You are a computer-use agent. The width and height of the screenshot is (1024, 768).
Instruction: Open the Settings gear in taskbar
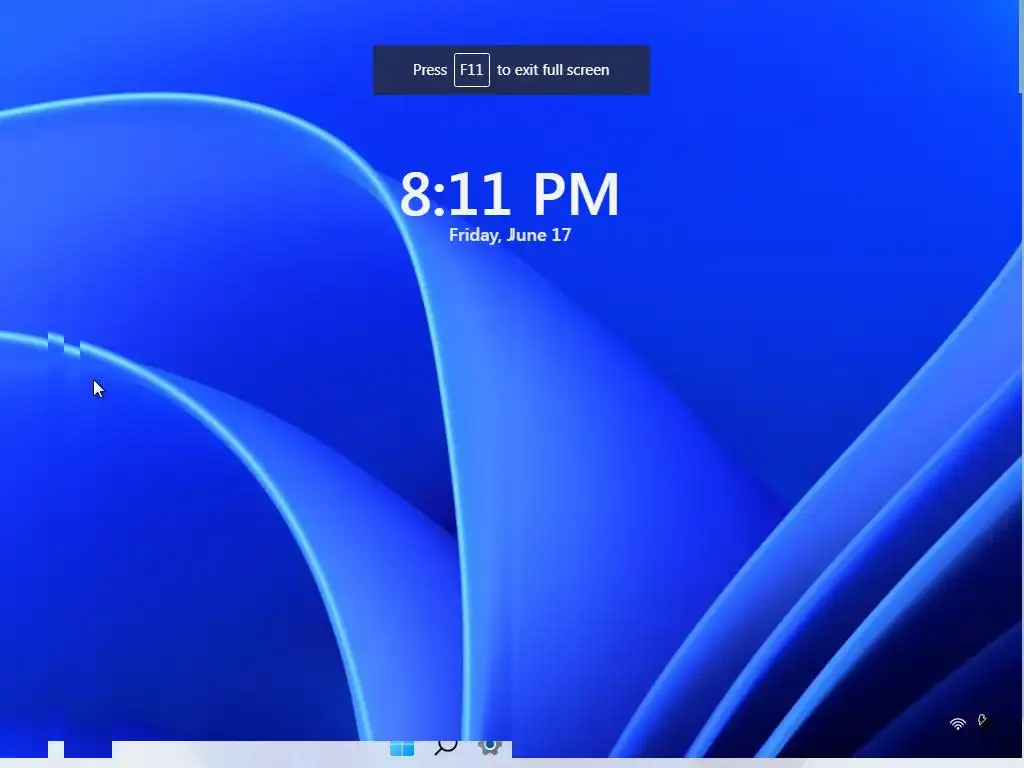click(490, 747)
